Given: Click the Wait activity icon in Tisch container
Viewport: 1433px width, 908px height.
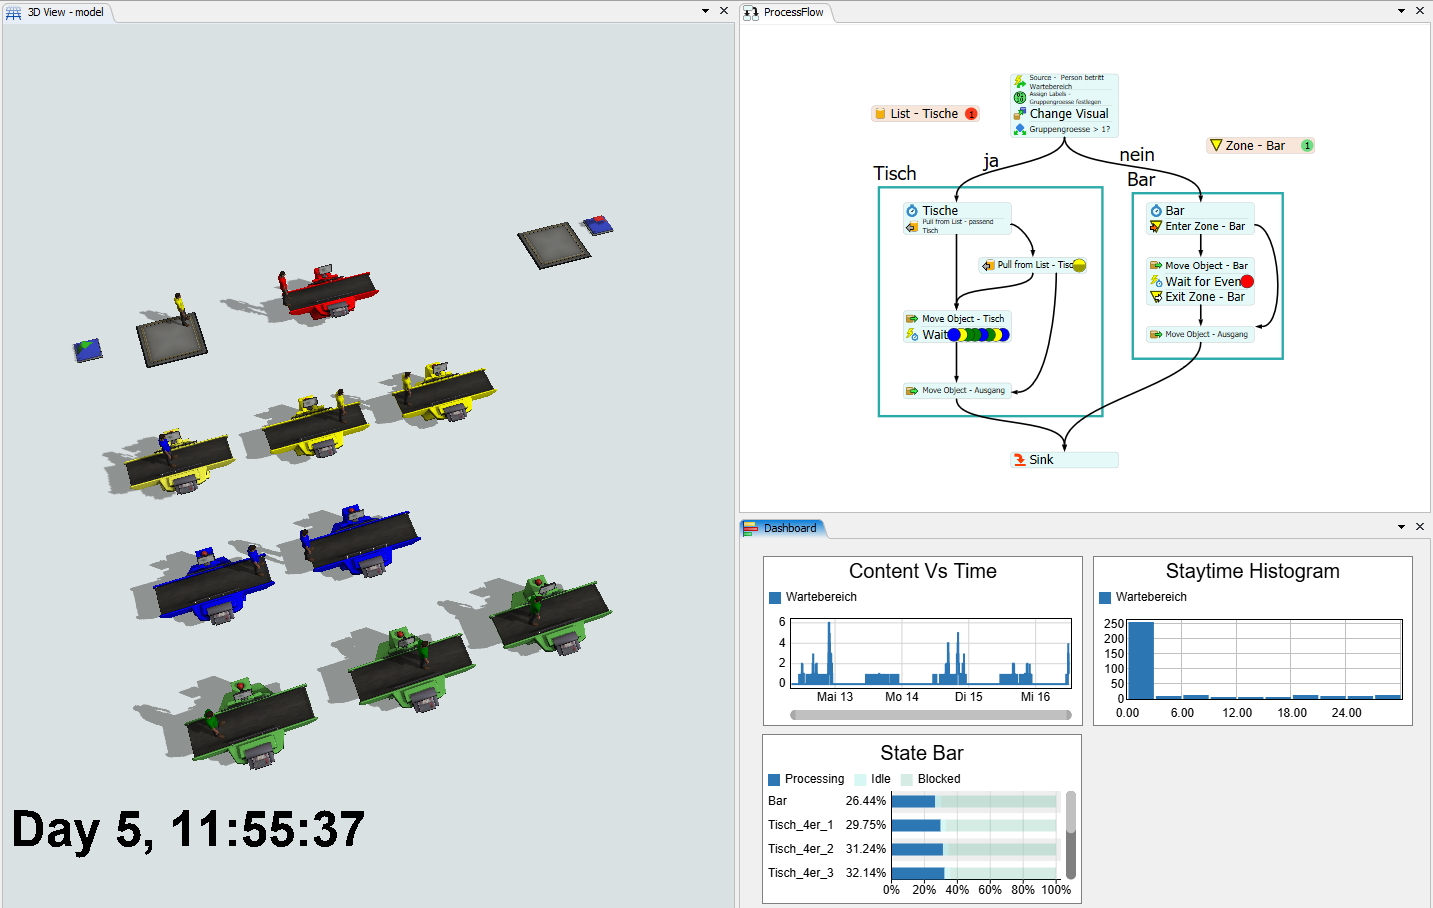Looking at the screenshot, I should tap(912, 335).
